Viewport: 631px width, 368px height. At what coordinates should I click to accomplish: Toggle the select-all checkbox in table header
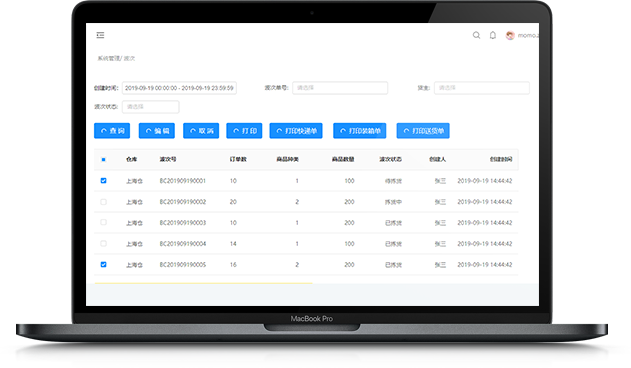103,159
